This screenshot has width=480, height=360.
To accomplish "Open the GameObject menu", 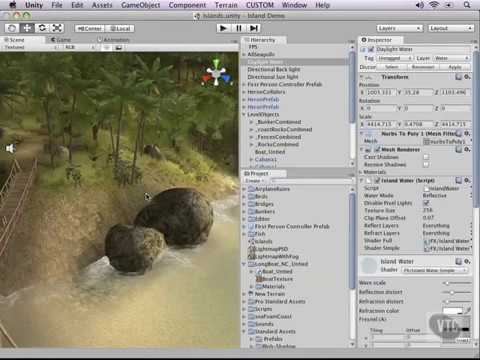I will (140, 5).
